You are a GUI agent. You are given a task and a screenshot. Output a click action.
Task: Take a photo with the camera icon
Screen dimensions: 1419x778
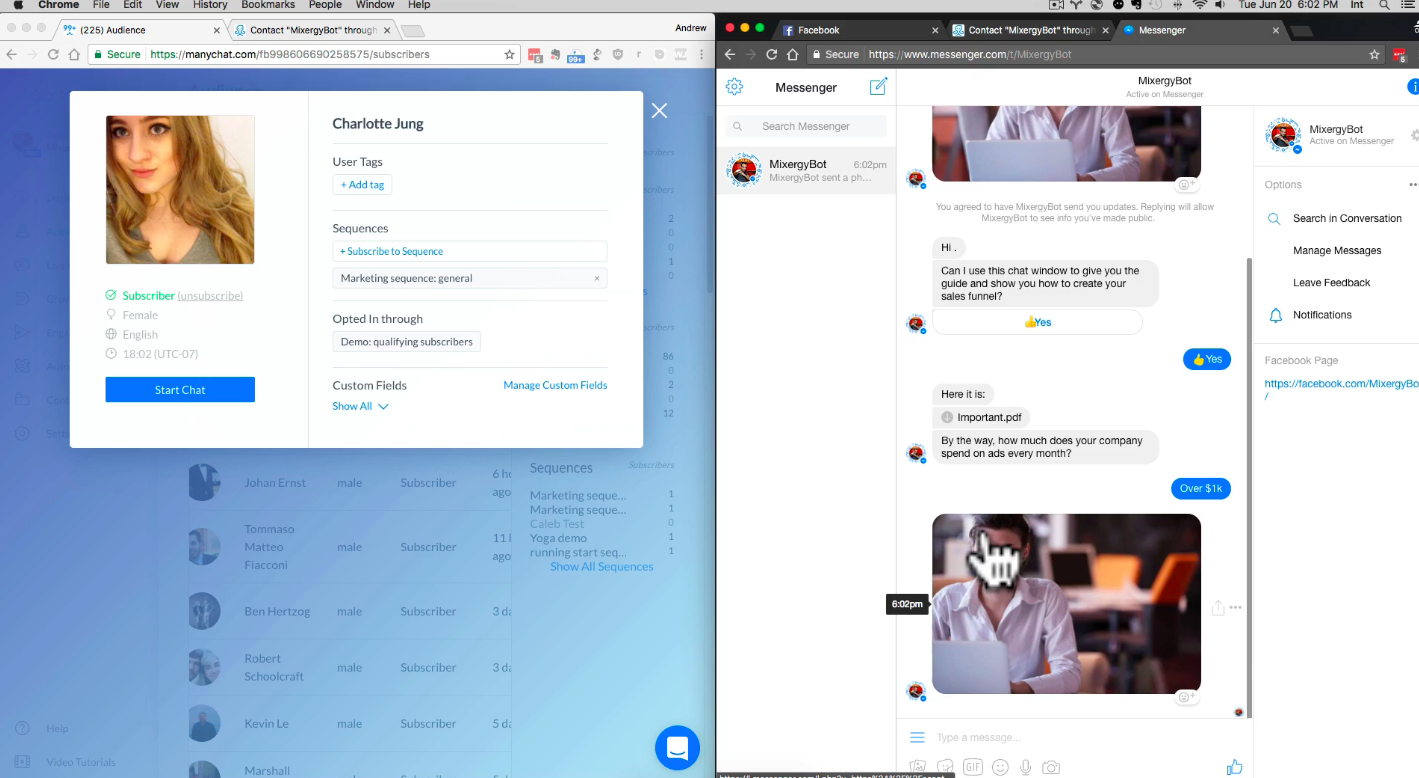[x=1051, y=767]
